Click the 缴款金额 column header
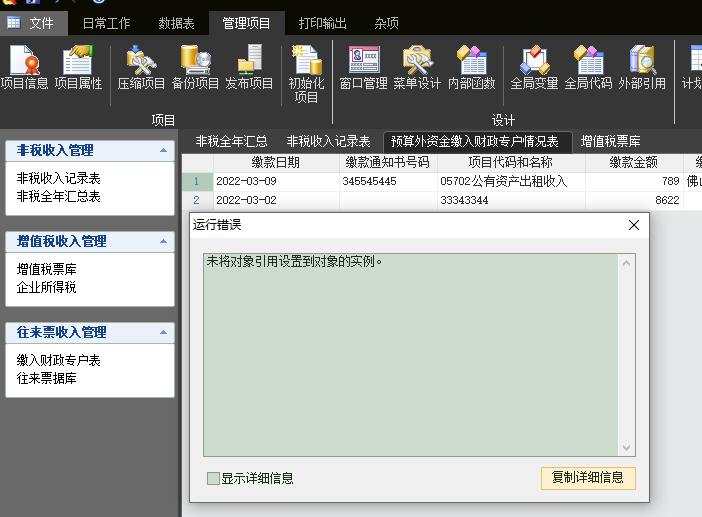 point(634,162)
